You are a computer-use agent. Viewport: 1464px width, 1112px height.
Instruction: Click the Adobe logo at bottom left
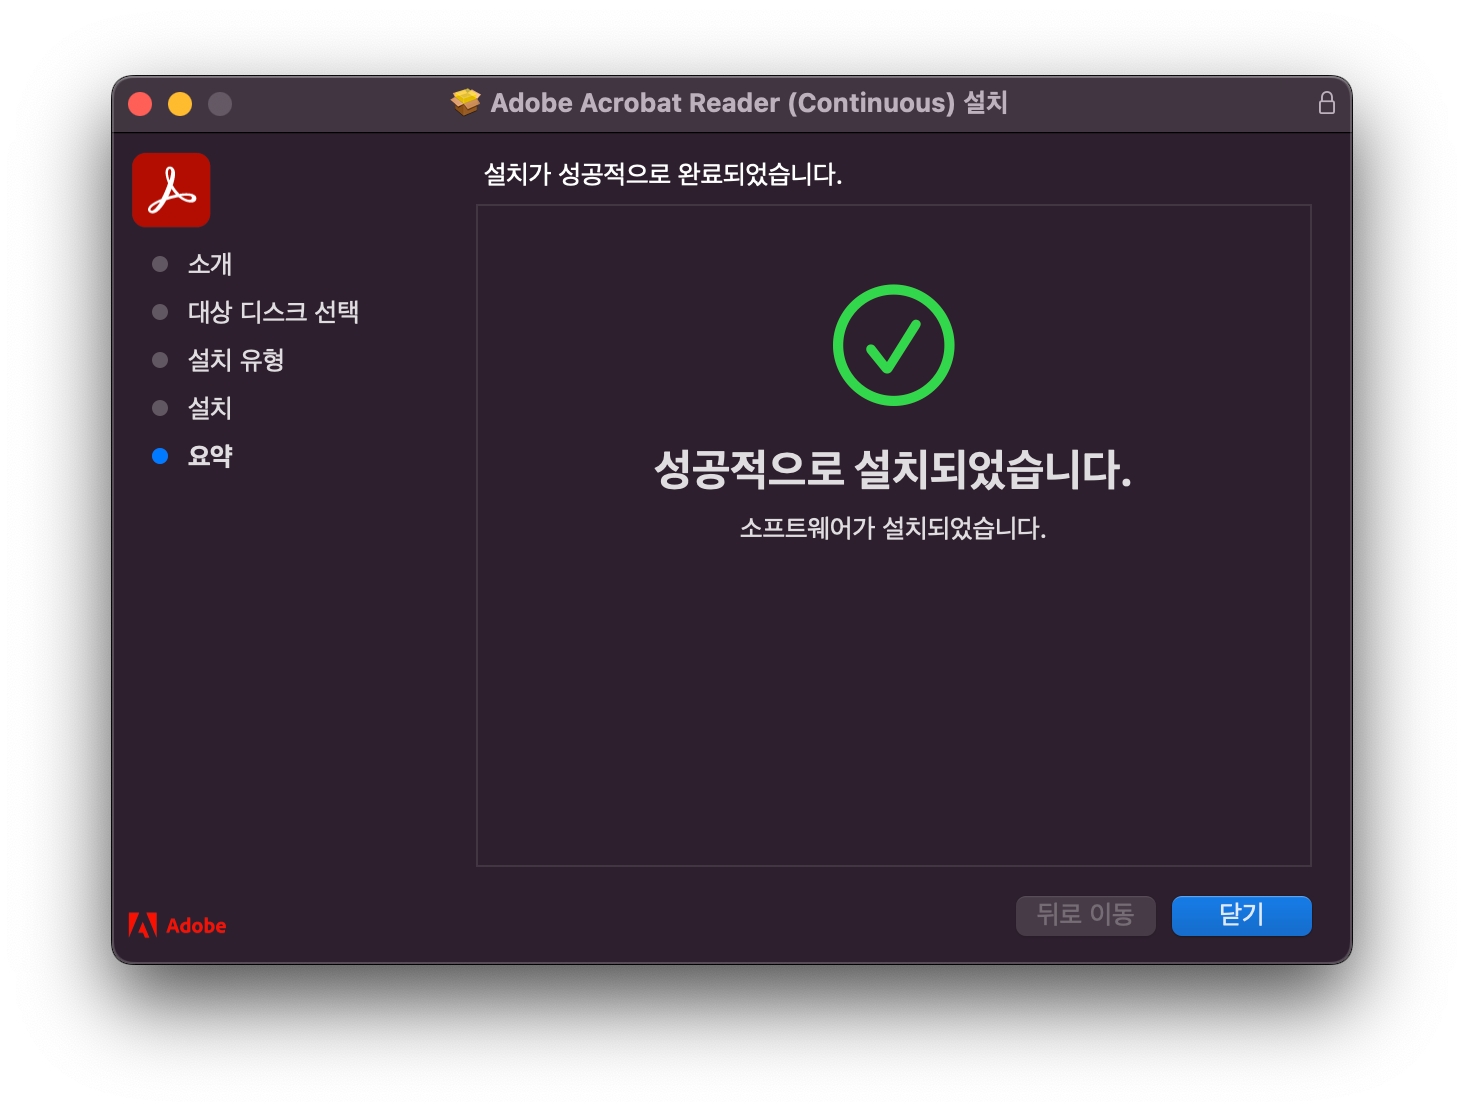(178, 924)
